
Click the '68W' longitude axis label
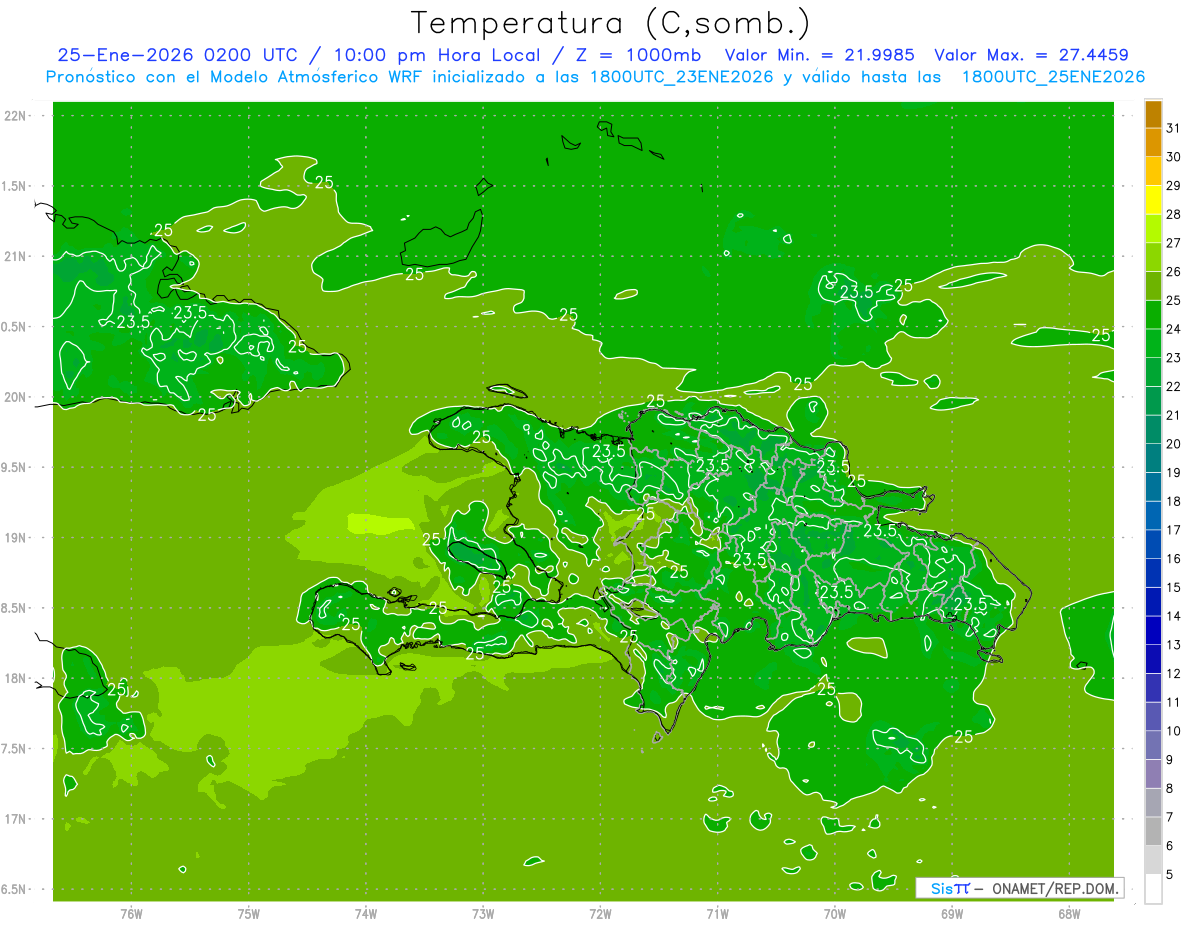point(1069,913)
